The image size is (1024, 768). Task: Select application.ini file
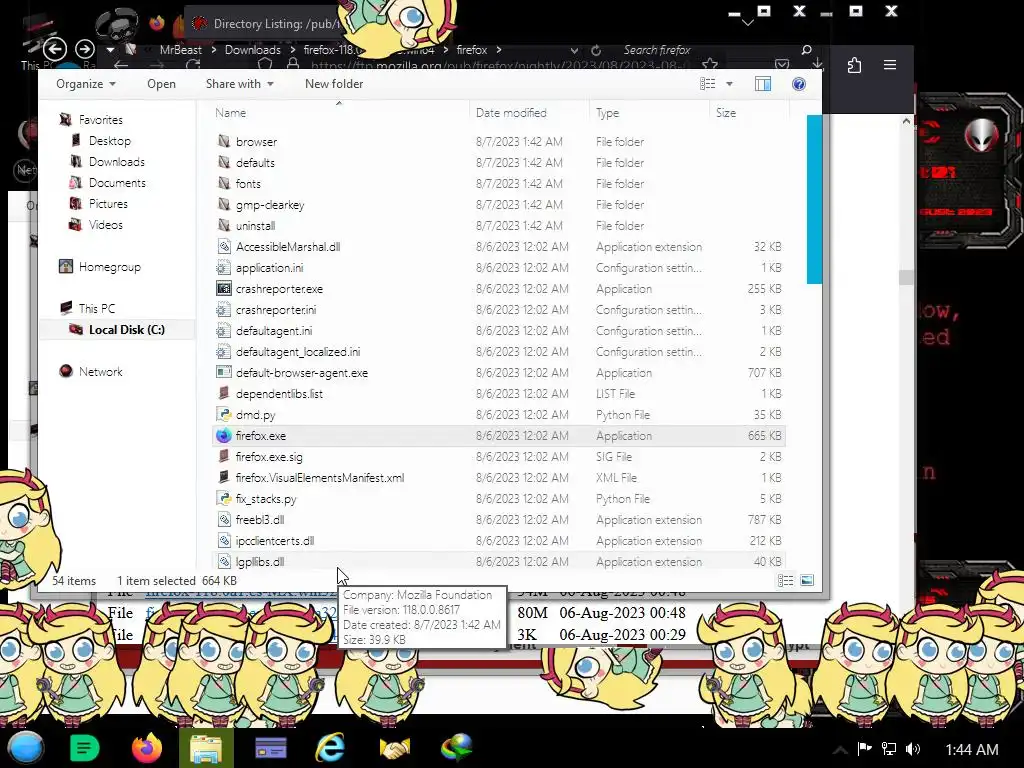click(x=269, y=267)
